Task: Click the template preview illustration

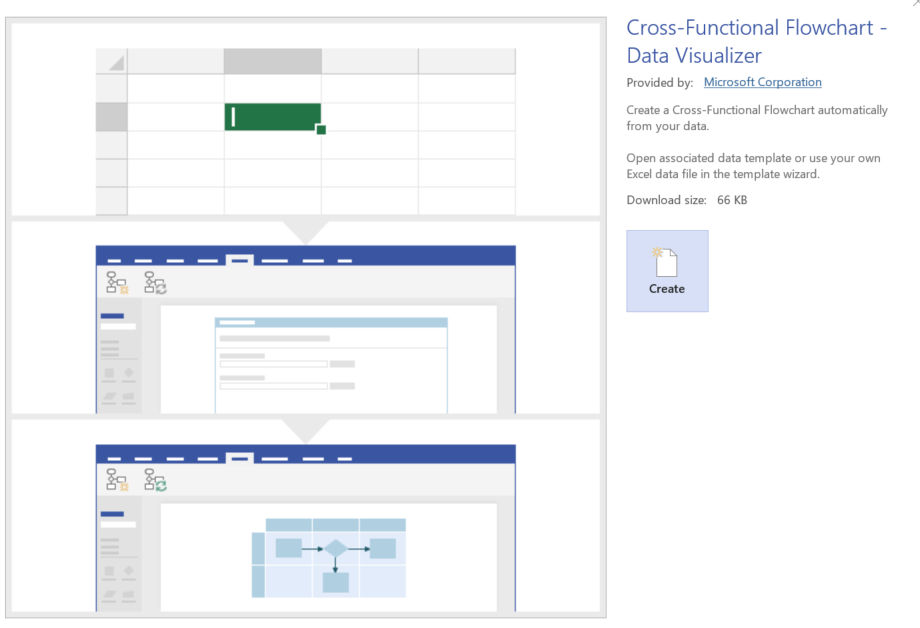Action: click(x=306, y=317)
